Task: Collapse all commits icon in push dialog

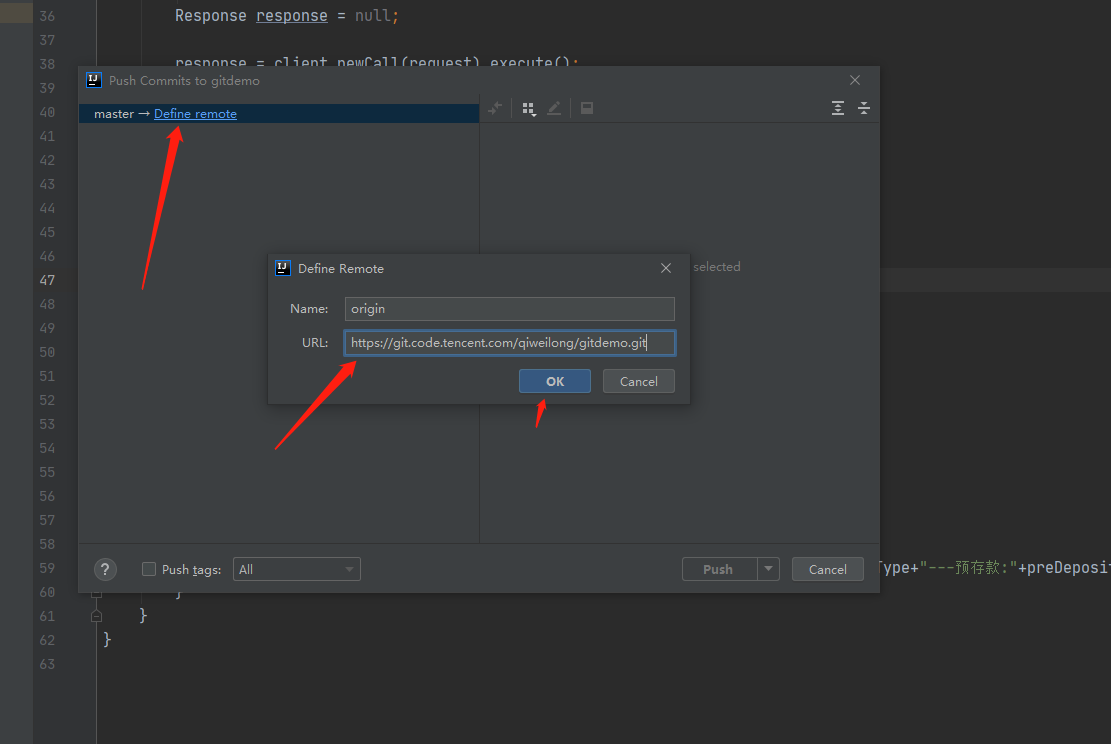Action: [x=864, y=108]
